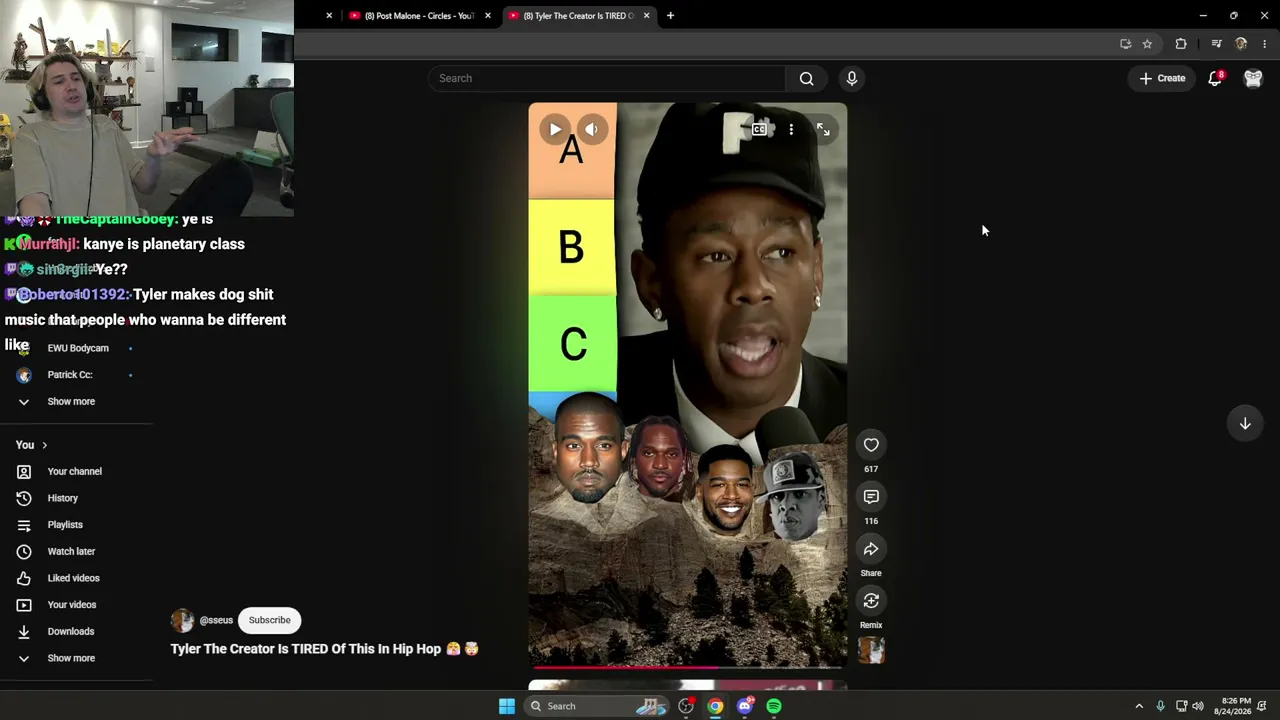Subscribe to the @sseus channel
1280x720 pixels.
270,620
